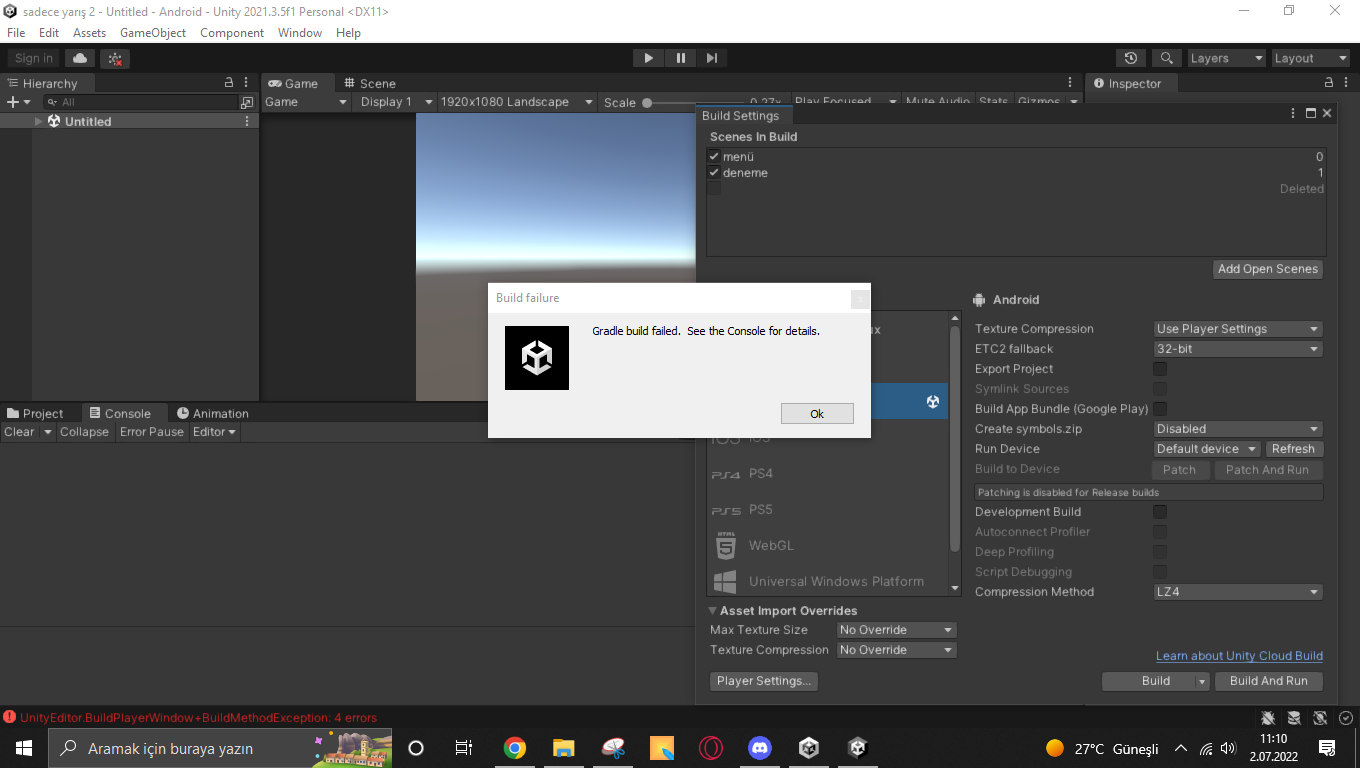Open the Compression Method LZ4 dropdown
The height and width of the screenshot is (768, 1360).
[1238, 592]
